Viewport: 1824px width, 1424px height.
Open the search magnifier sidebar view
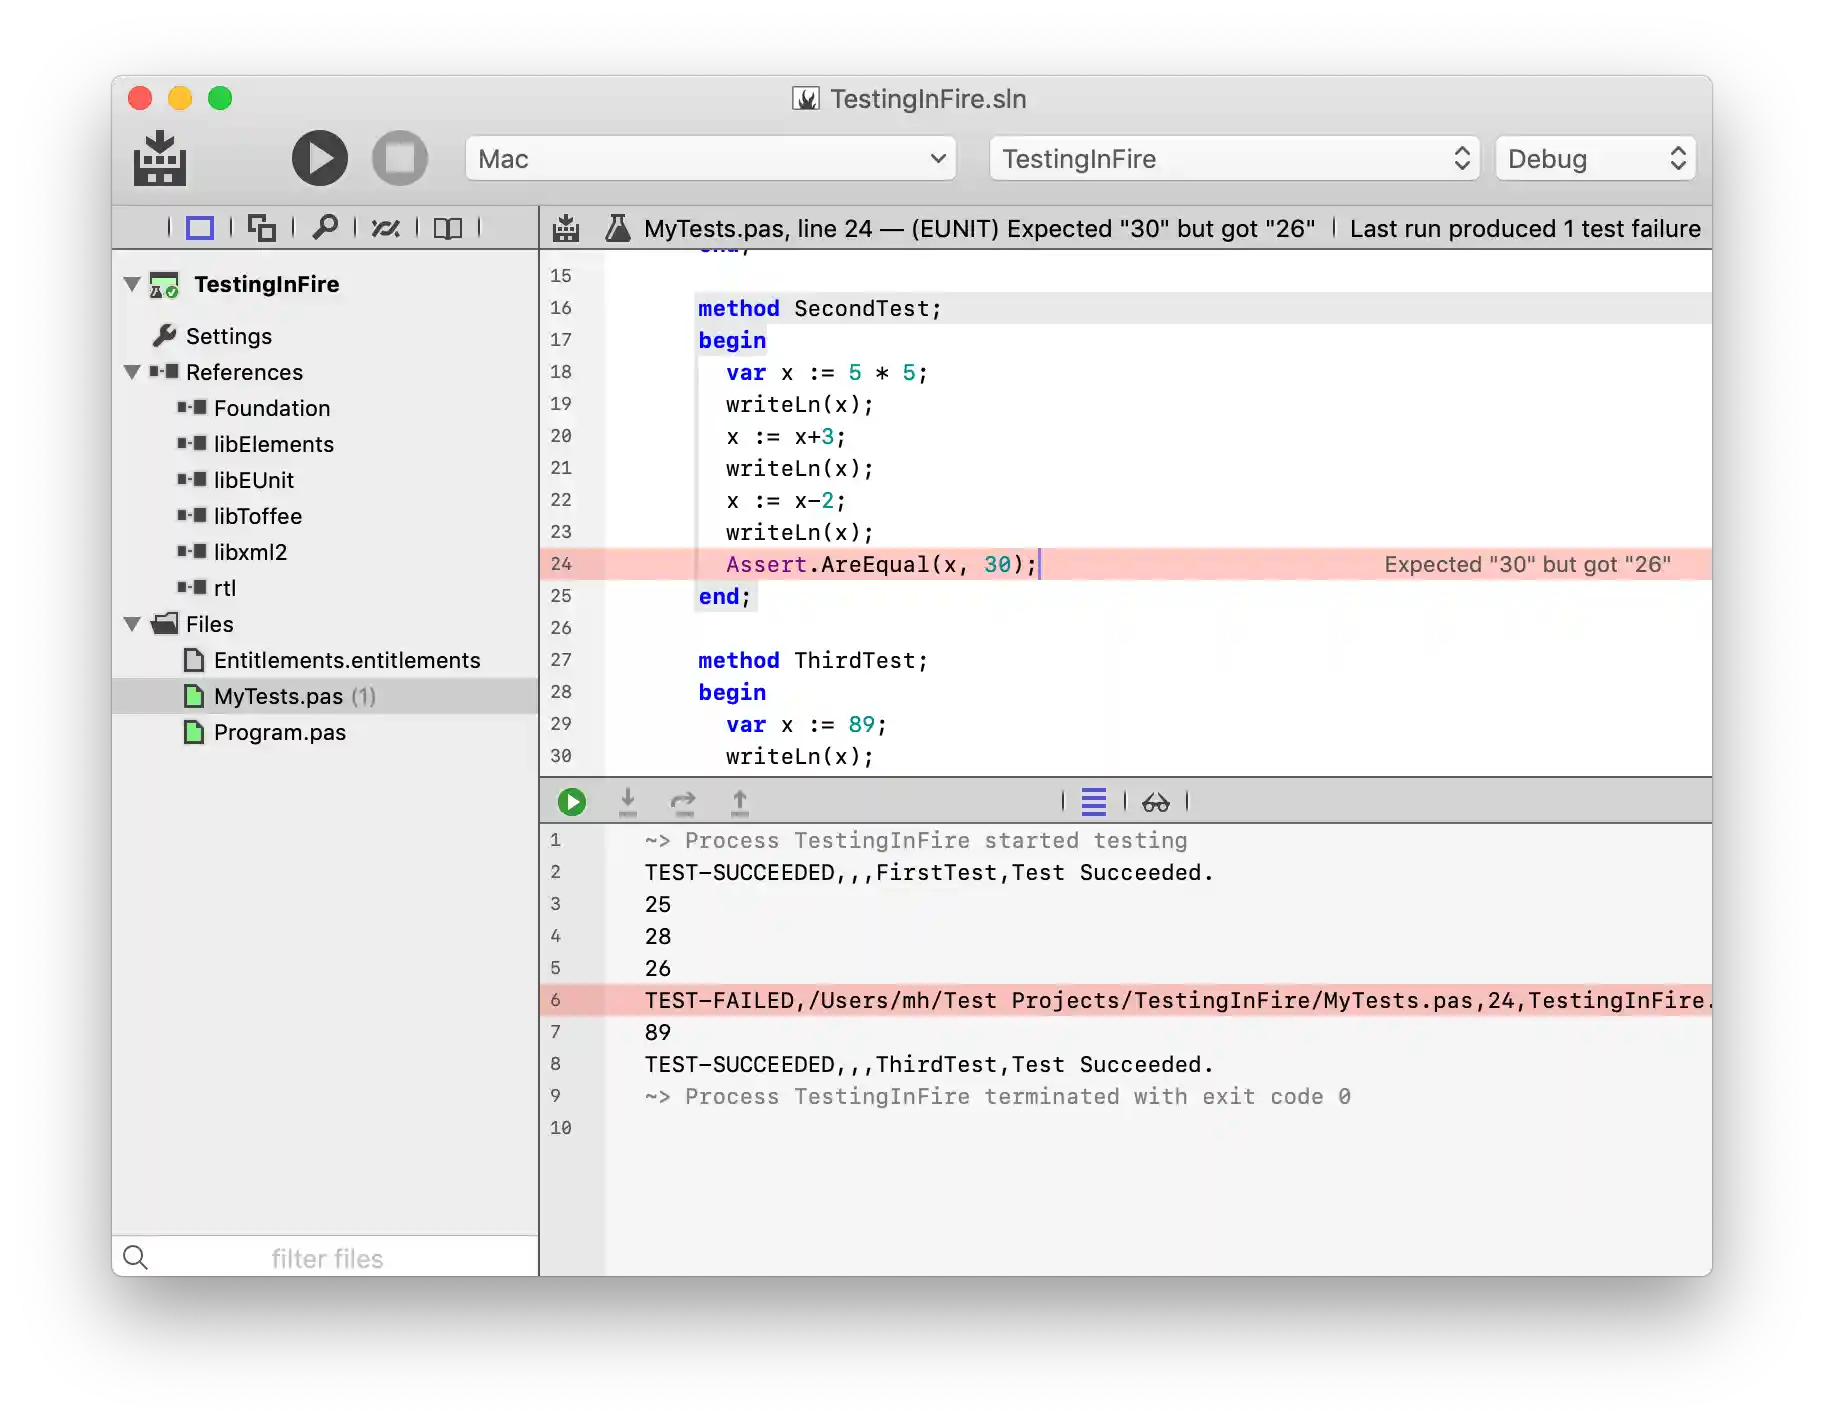324,228
